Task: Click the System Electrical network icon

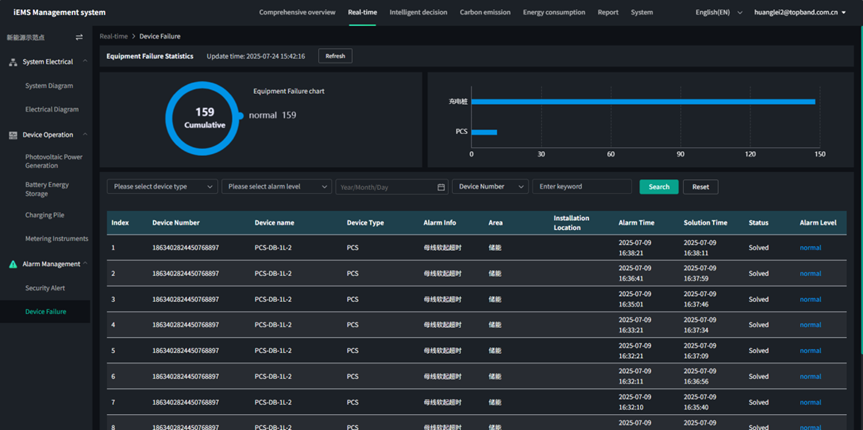Action: (x=13, y=62)
